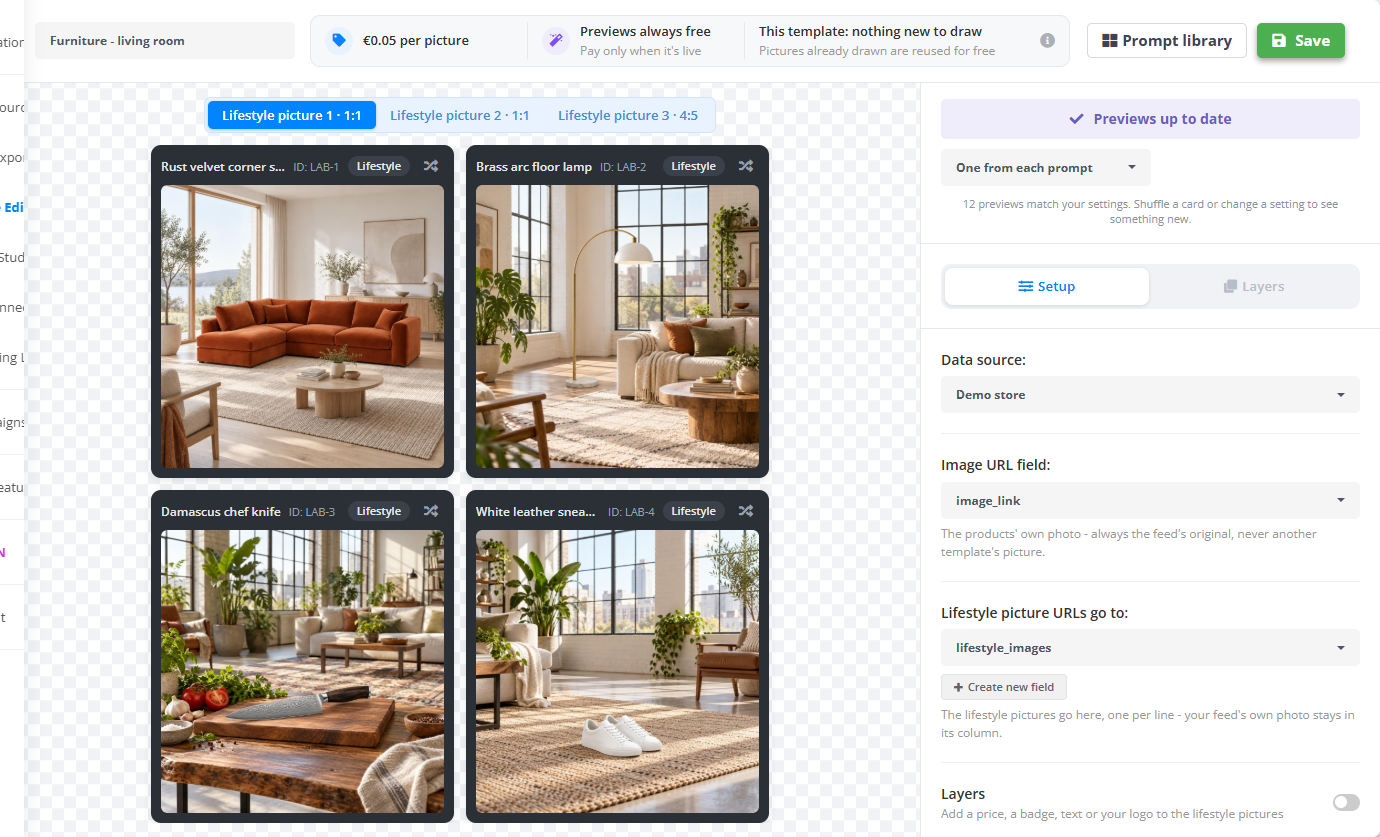Click 'This template: nothing new to draw' text
The height and width of the screenshot is (837, 1380).
click(x=870, y=32)
